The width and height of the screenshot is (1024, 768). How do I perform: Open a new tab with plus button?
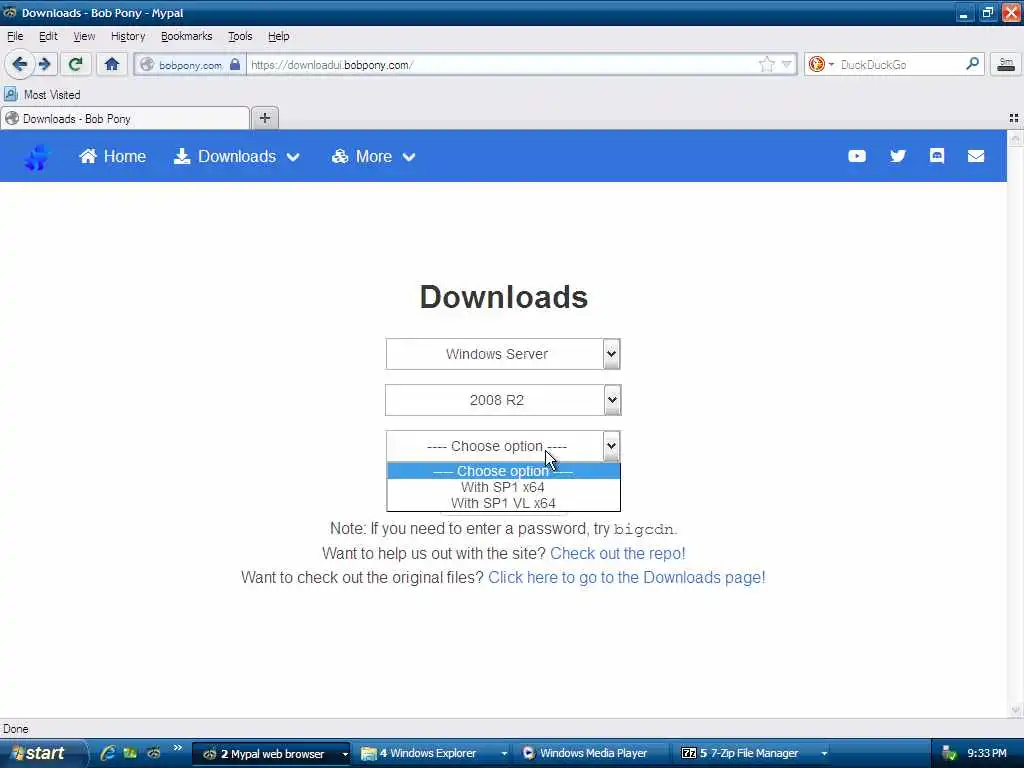(264, 118)
